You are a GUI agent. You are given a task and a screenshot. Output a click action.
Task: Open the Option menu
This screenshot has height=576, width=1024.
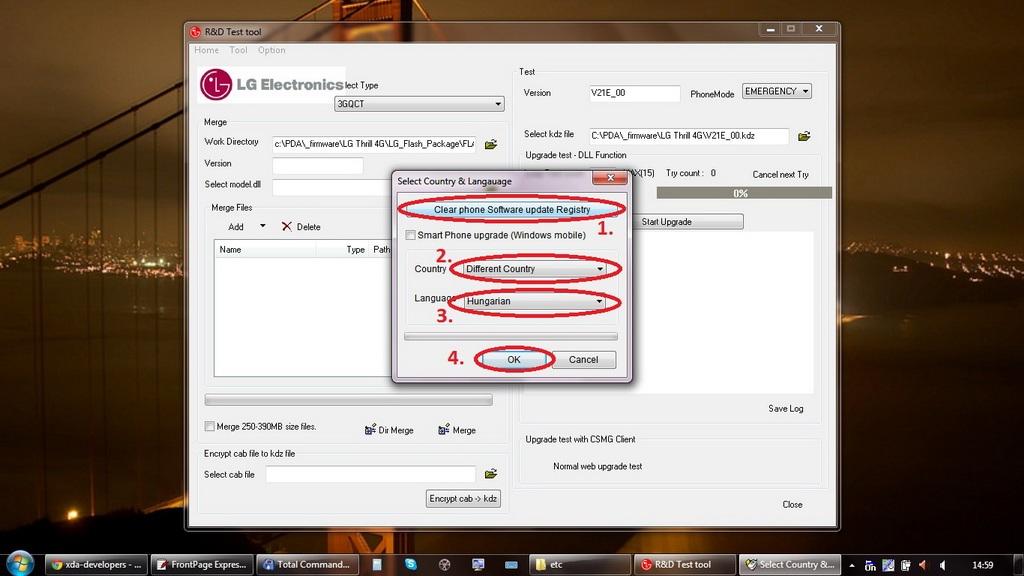click(x=272, y=50)
